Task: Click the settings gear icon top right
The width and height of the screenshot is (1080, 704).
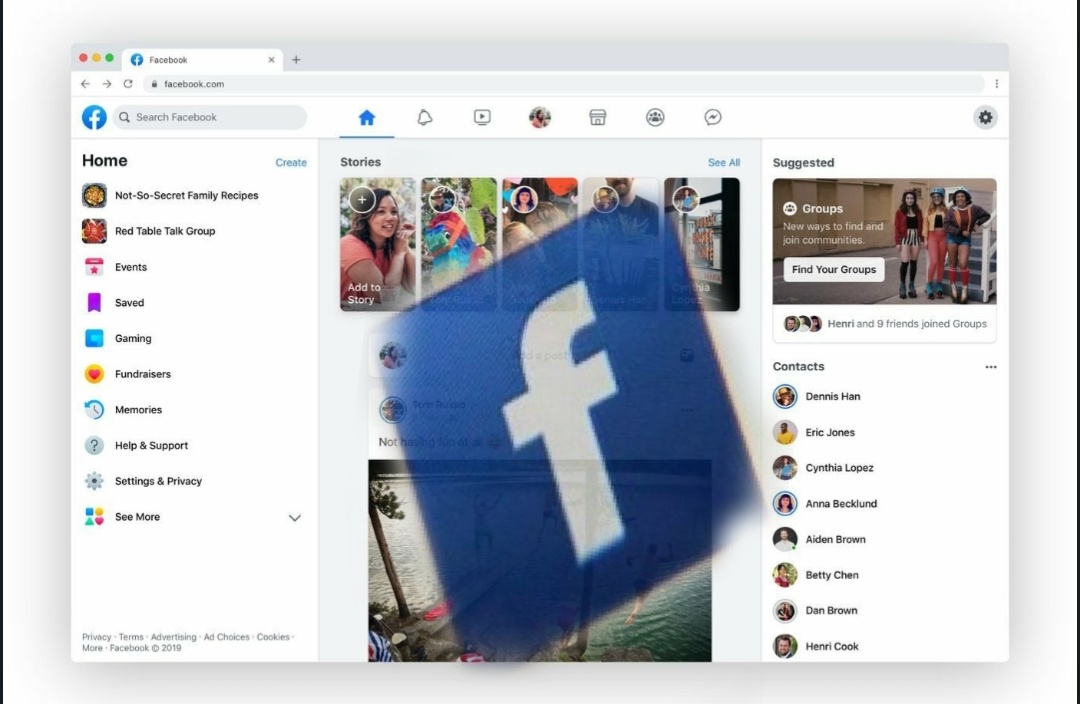Action: (x=985, y=118)
